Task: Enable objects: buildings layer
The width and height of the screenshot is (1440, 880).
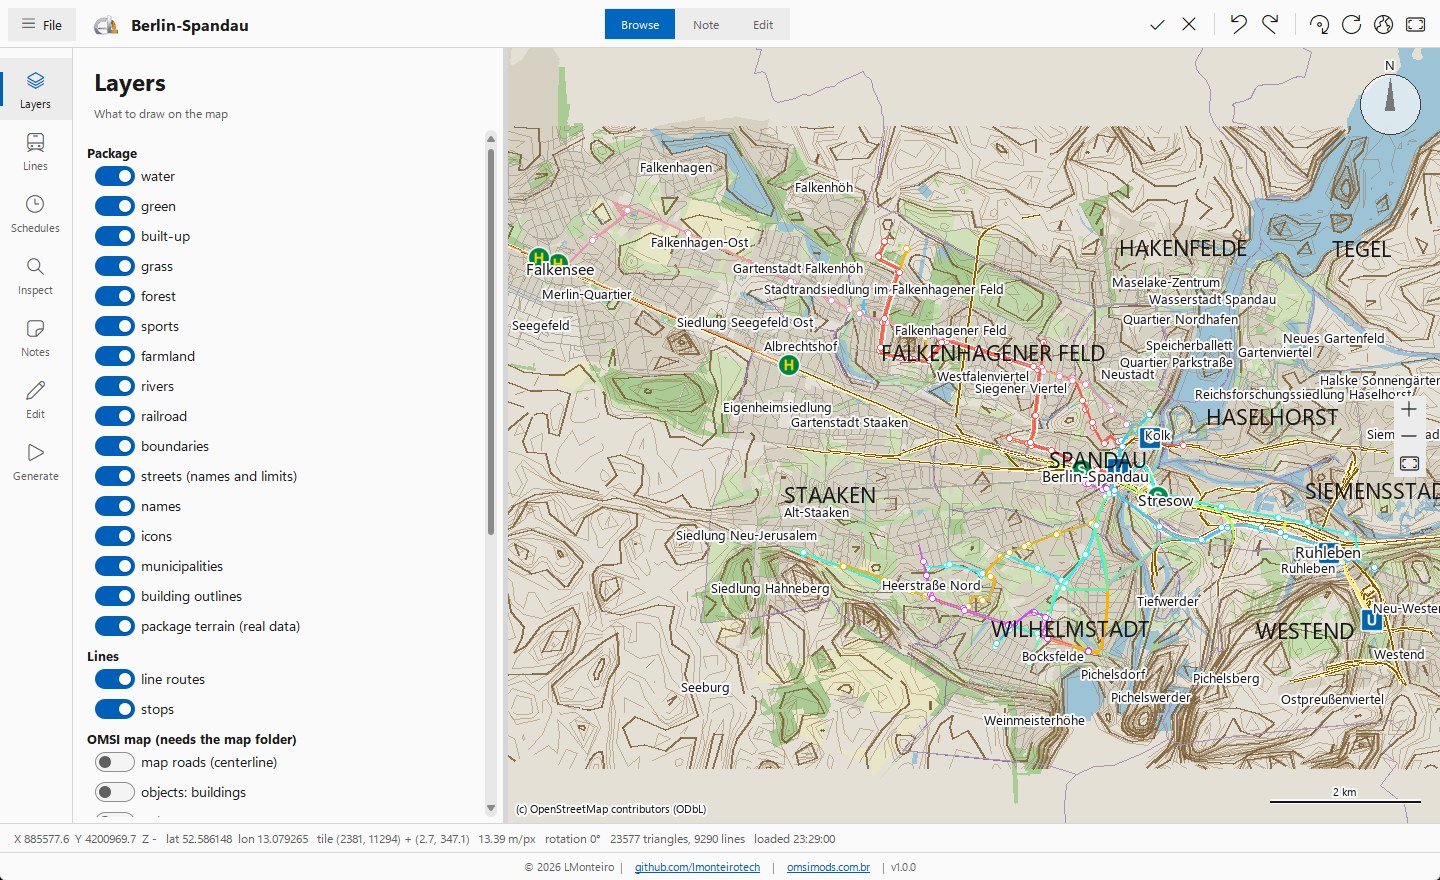Action: (x=115, y=792)
